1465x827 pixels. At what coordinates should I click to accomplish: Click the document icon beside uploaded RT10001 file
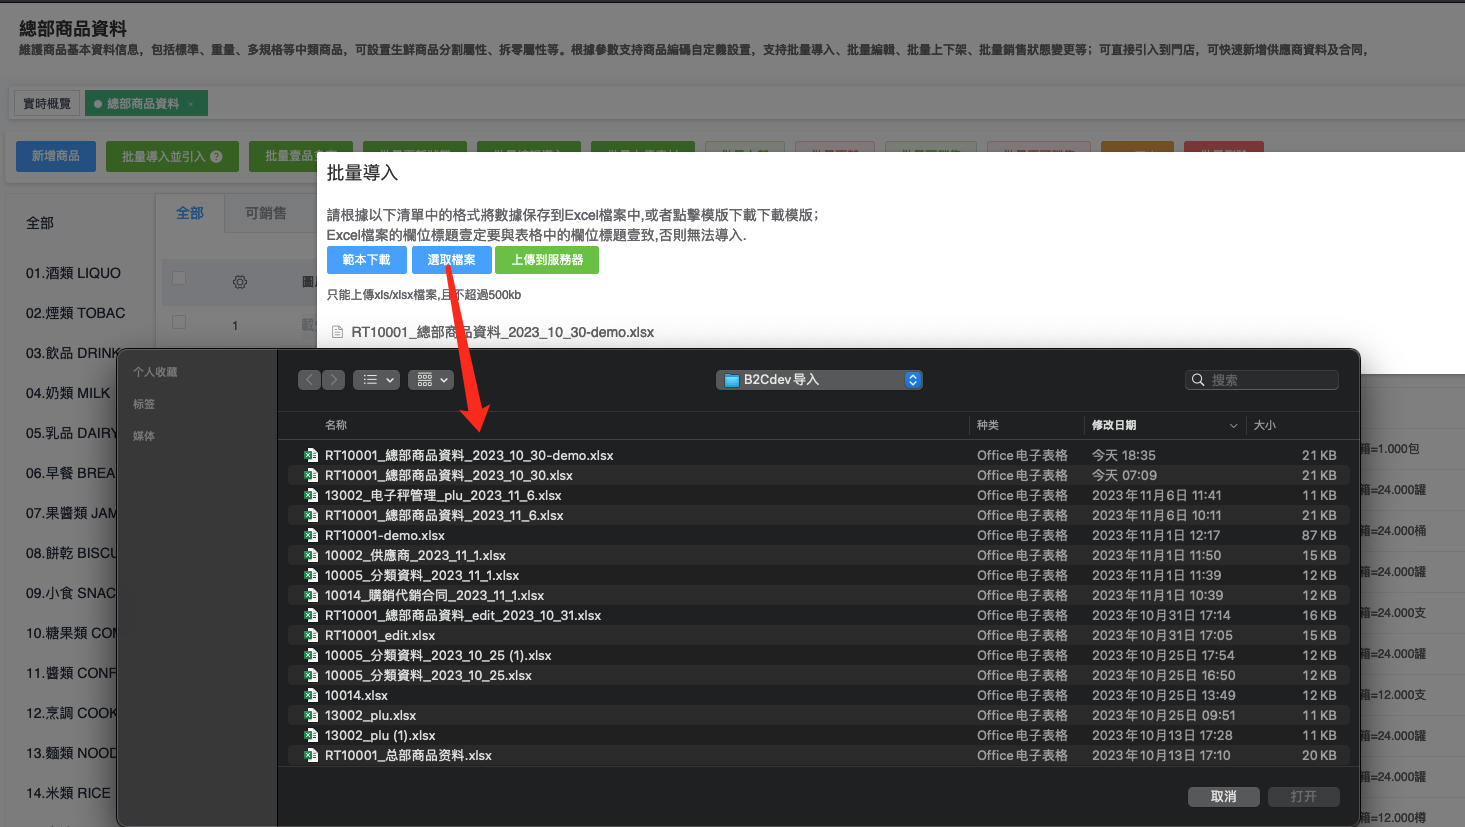point(337,332)
